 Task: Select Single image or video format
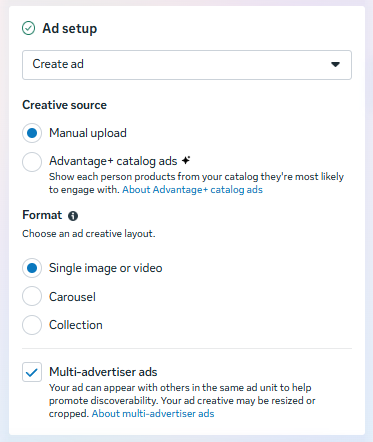click(32, 268)
